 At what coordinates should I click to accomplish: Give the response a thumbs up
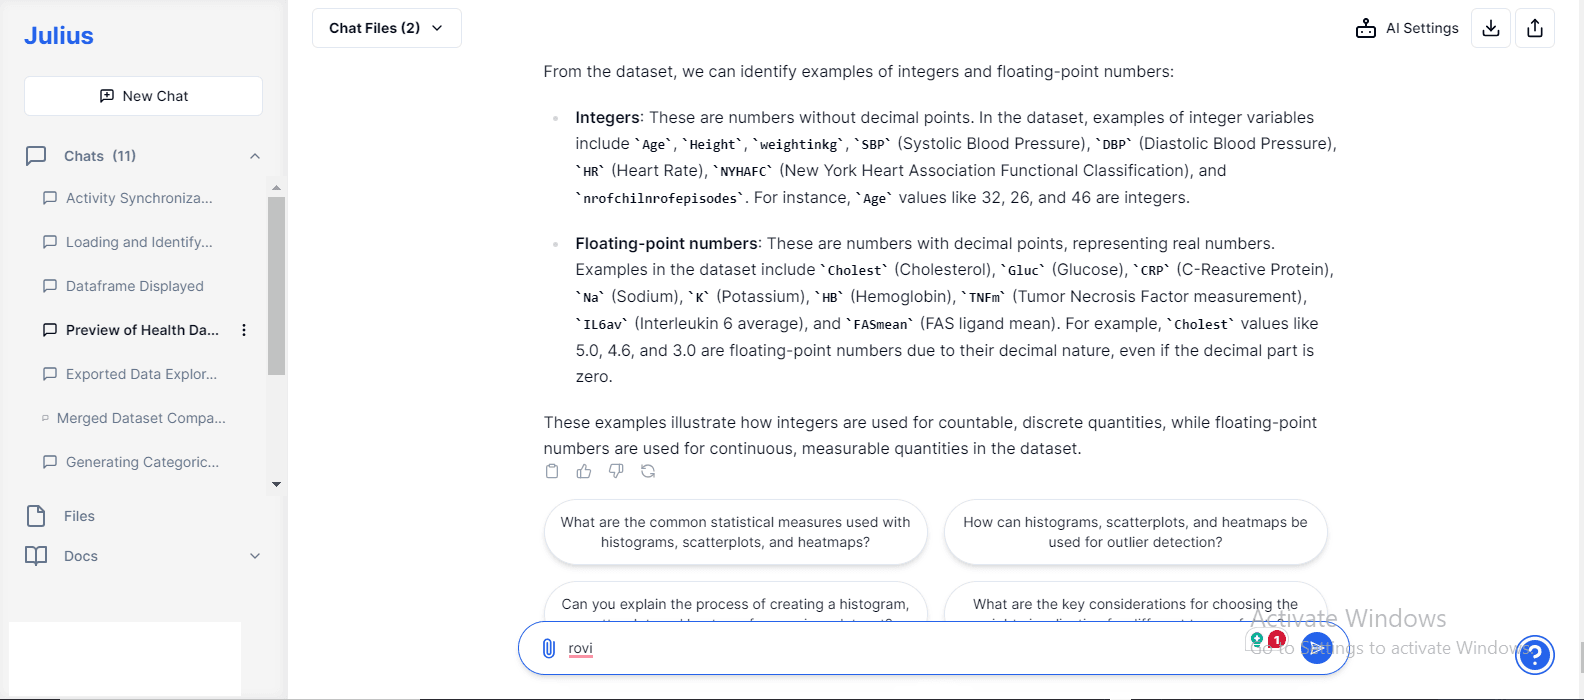(x=584, y=471)
